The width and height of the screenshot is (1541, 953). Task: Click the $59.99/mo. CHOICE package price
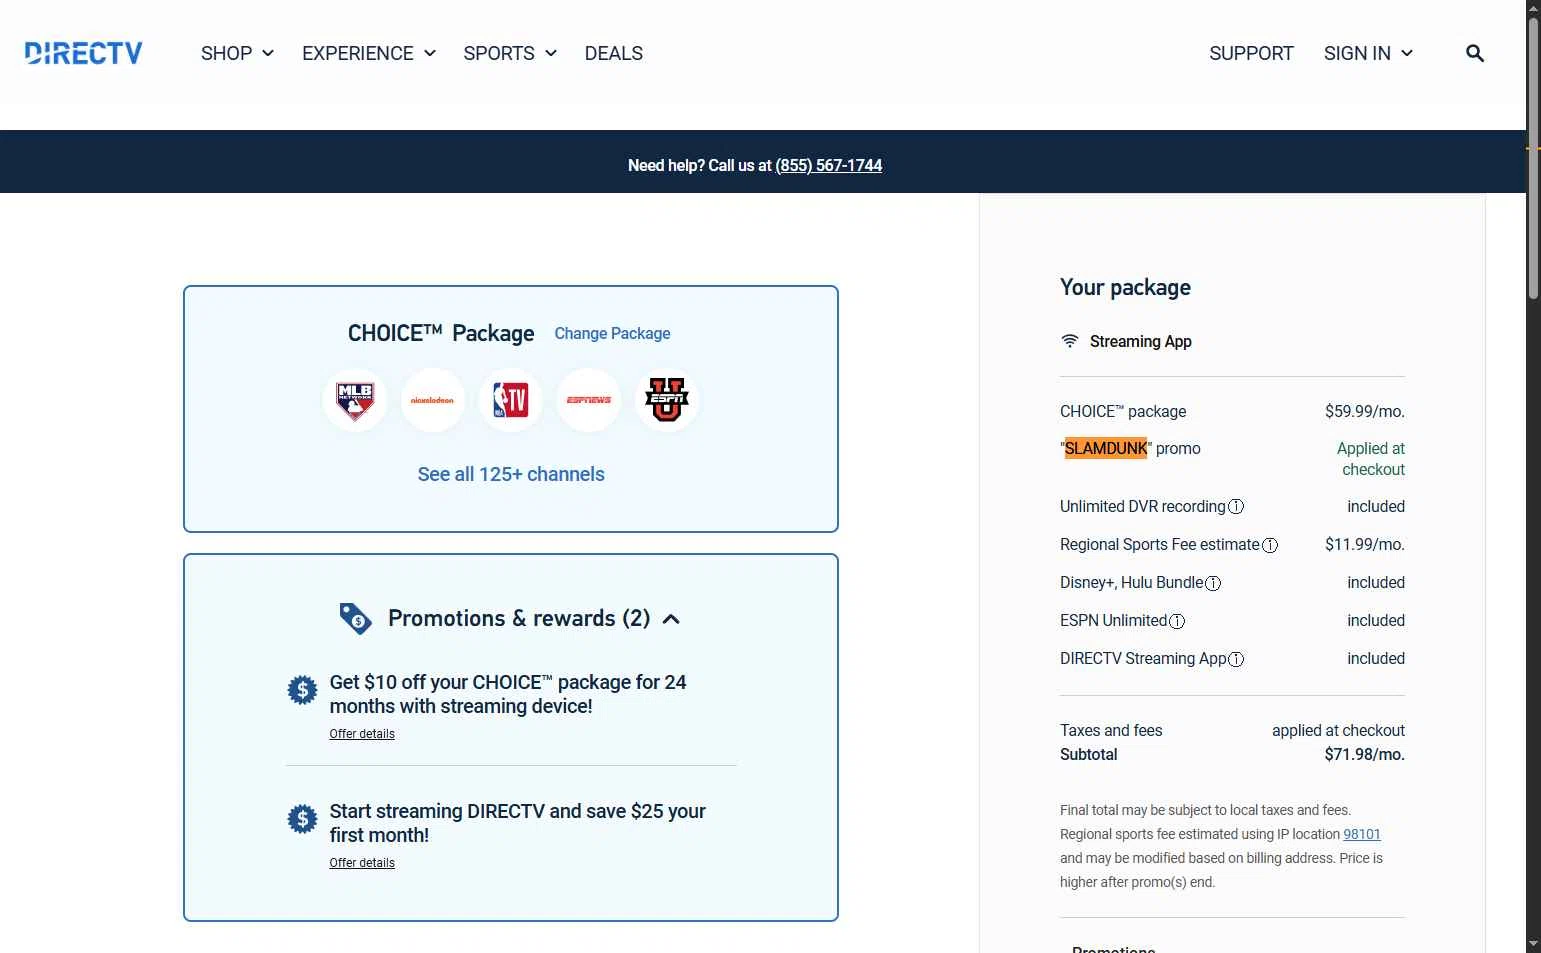[1364, 411]
